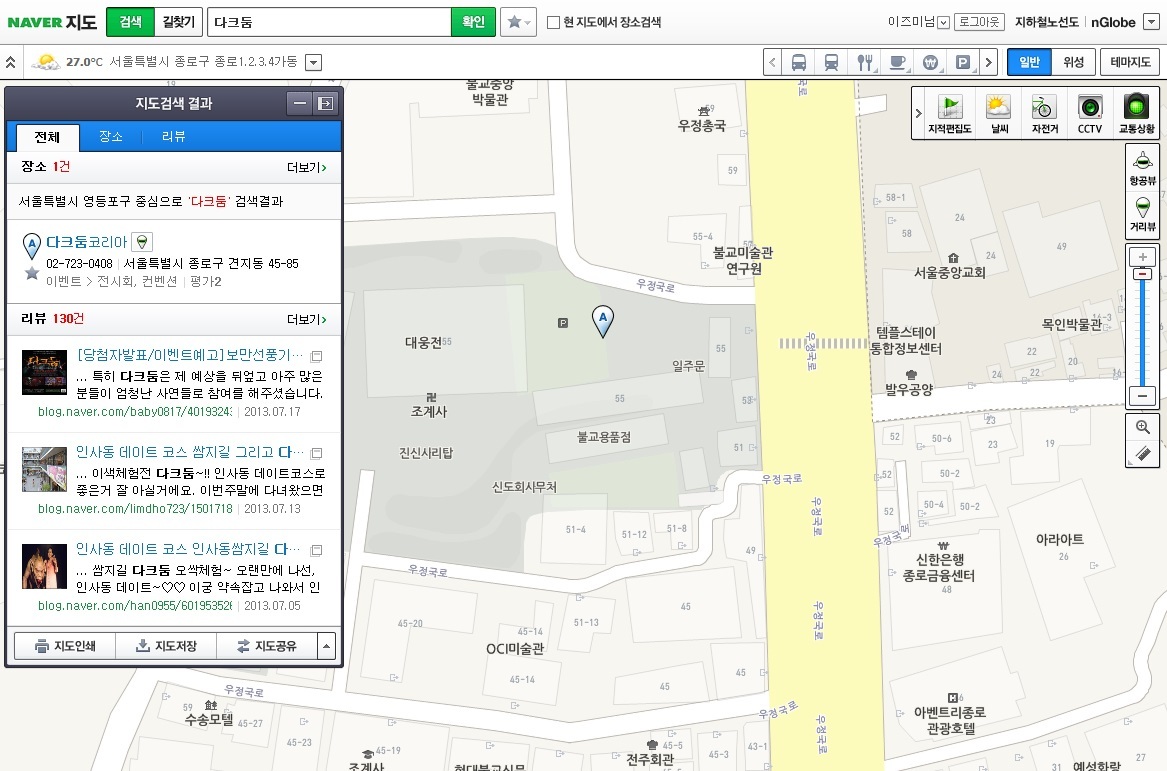Show restaurants with fork-and-knife icon
The image size is (1167, 771).
point(864,63)
